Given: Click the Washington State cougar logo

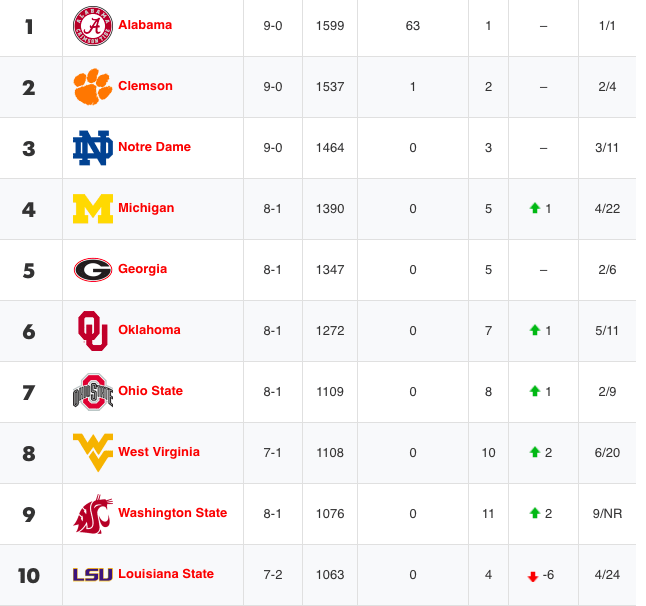Looking at the screenshot, I should point(93,514).
